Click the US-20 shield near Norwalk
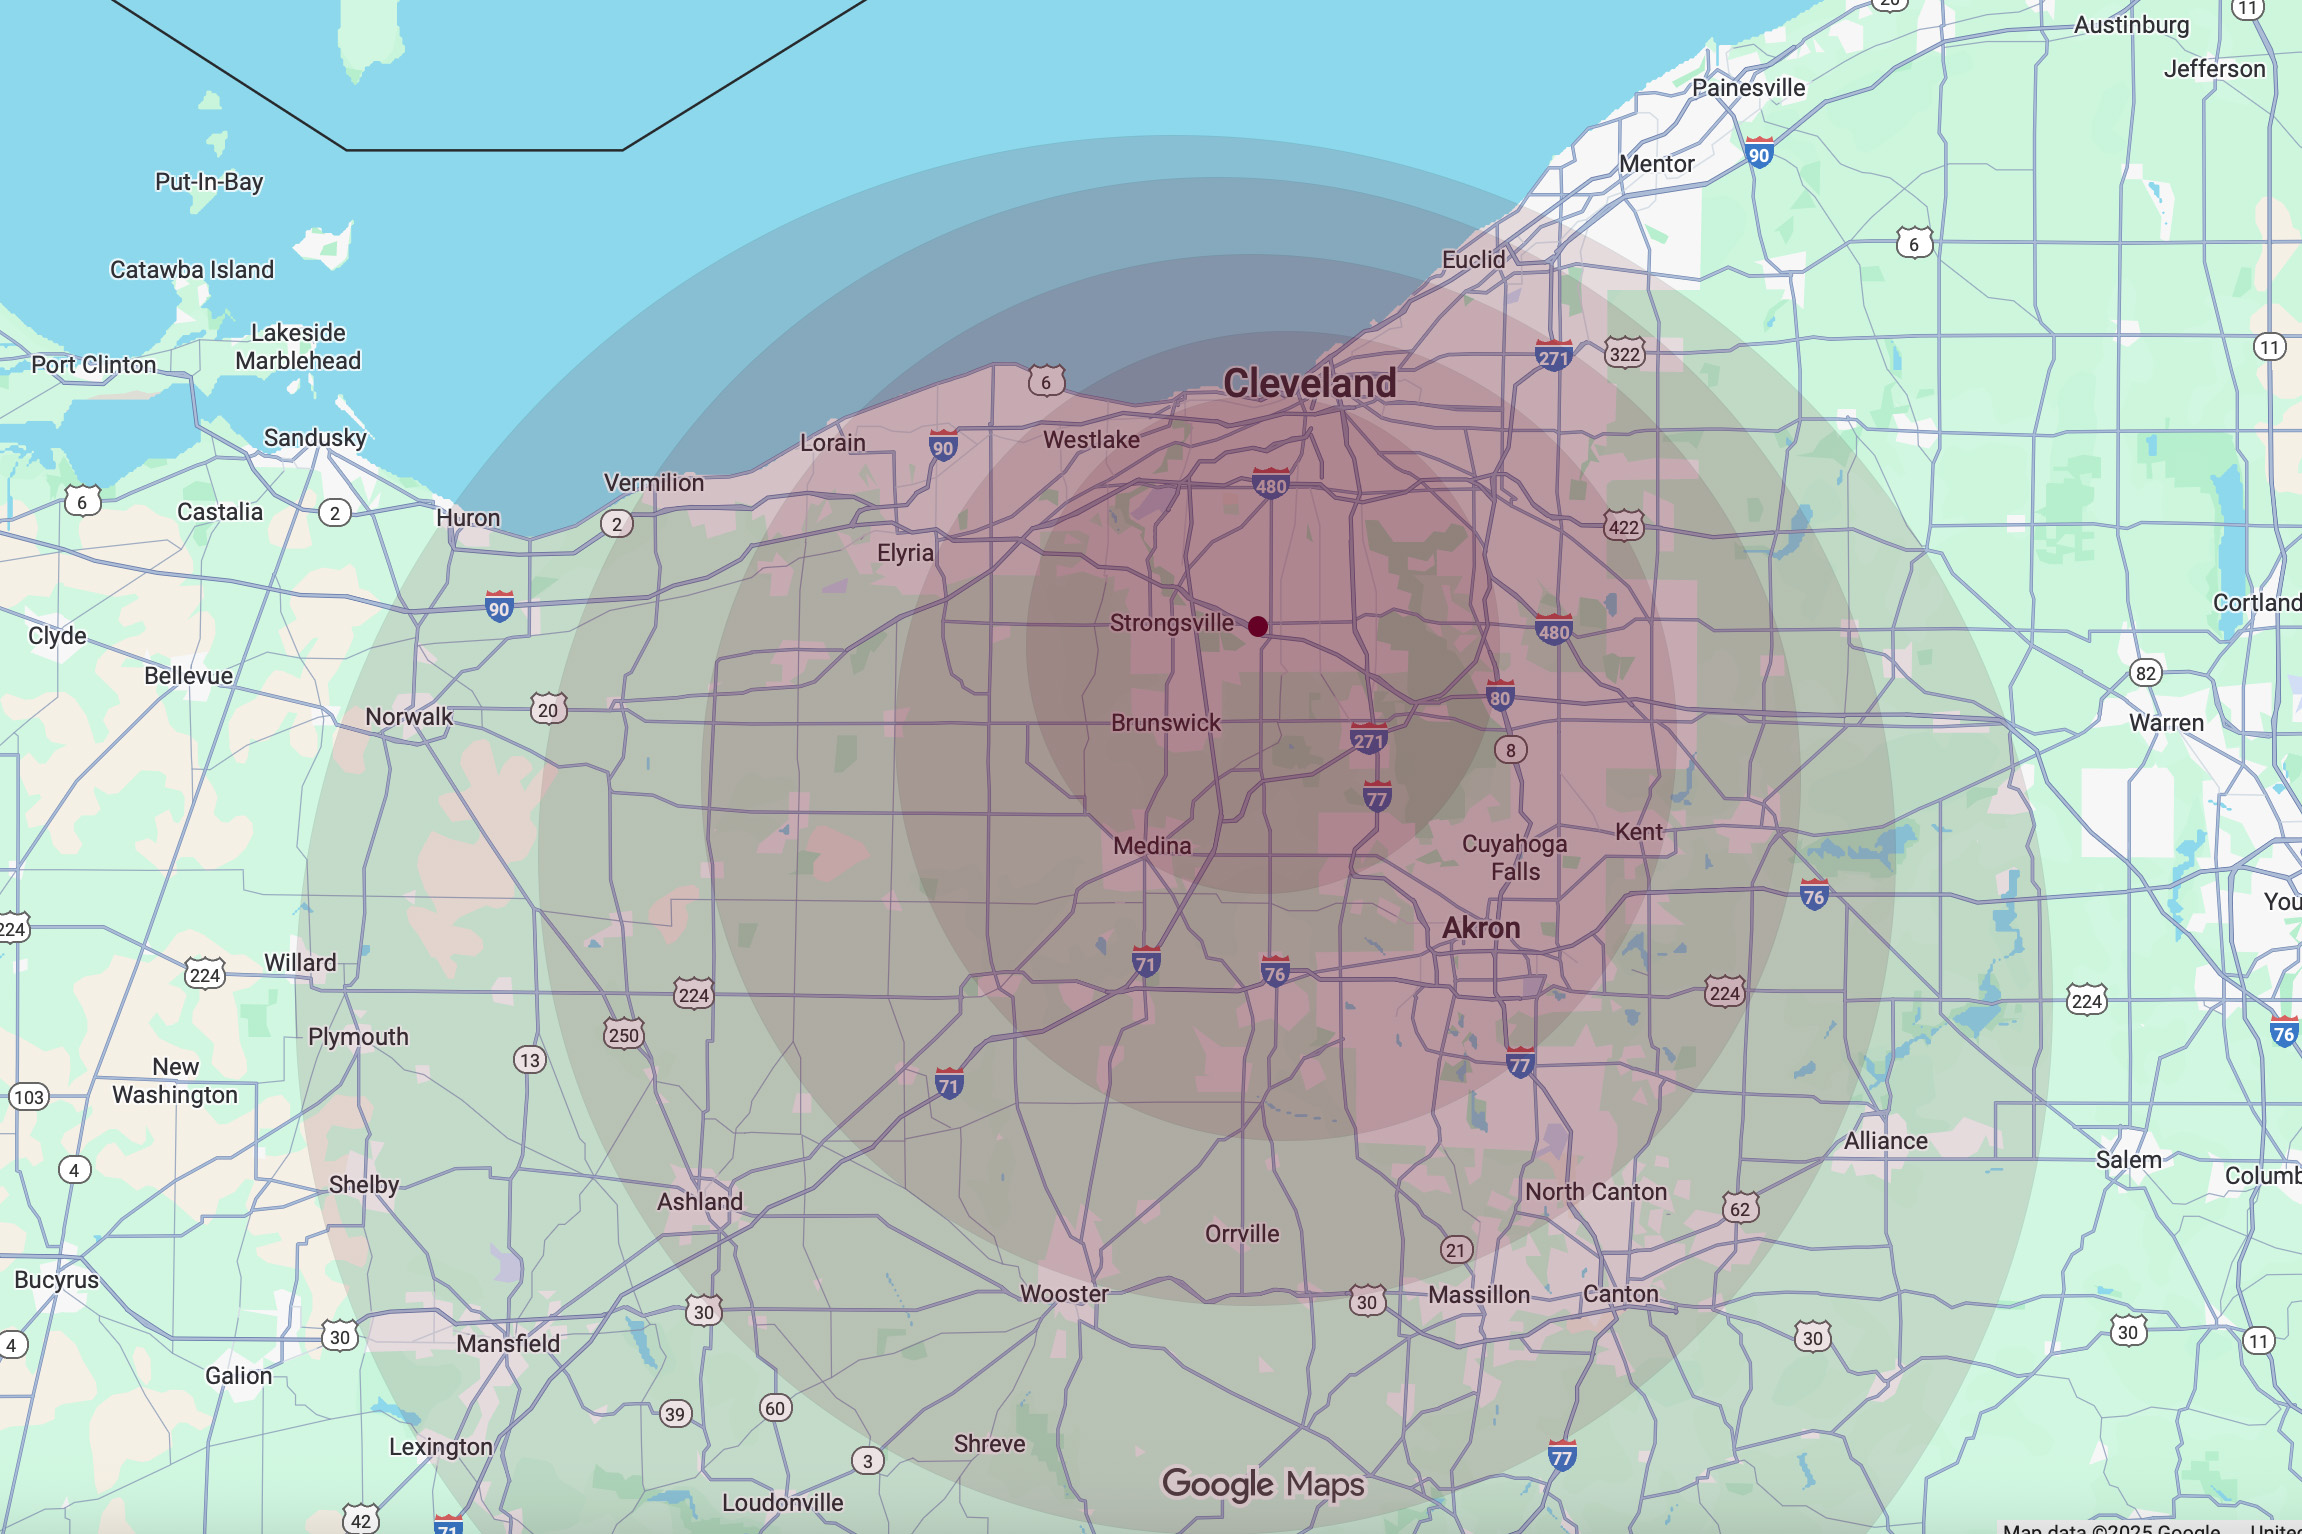Image resolution: width=2302 pixels, height=1534 pixels. (x=548, y=710)
